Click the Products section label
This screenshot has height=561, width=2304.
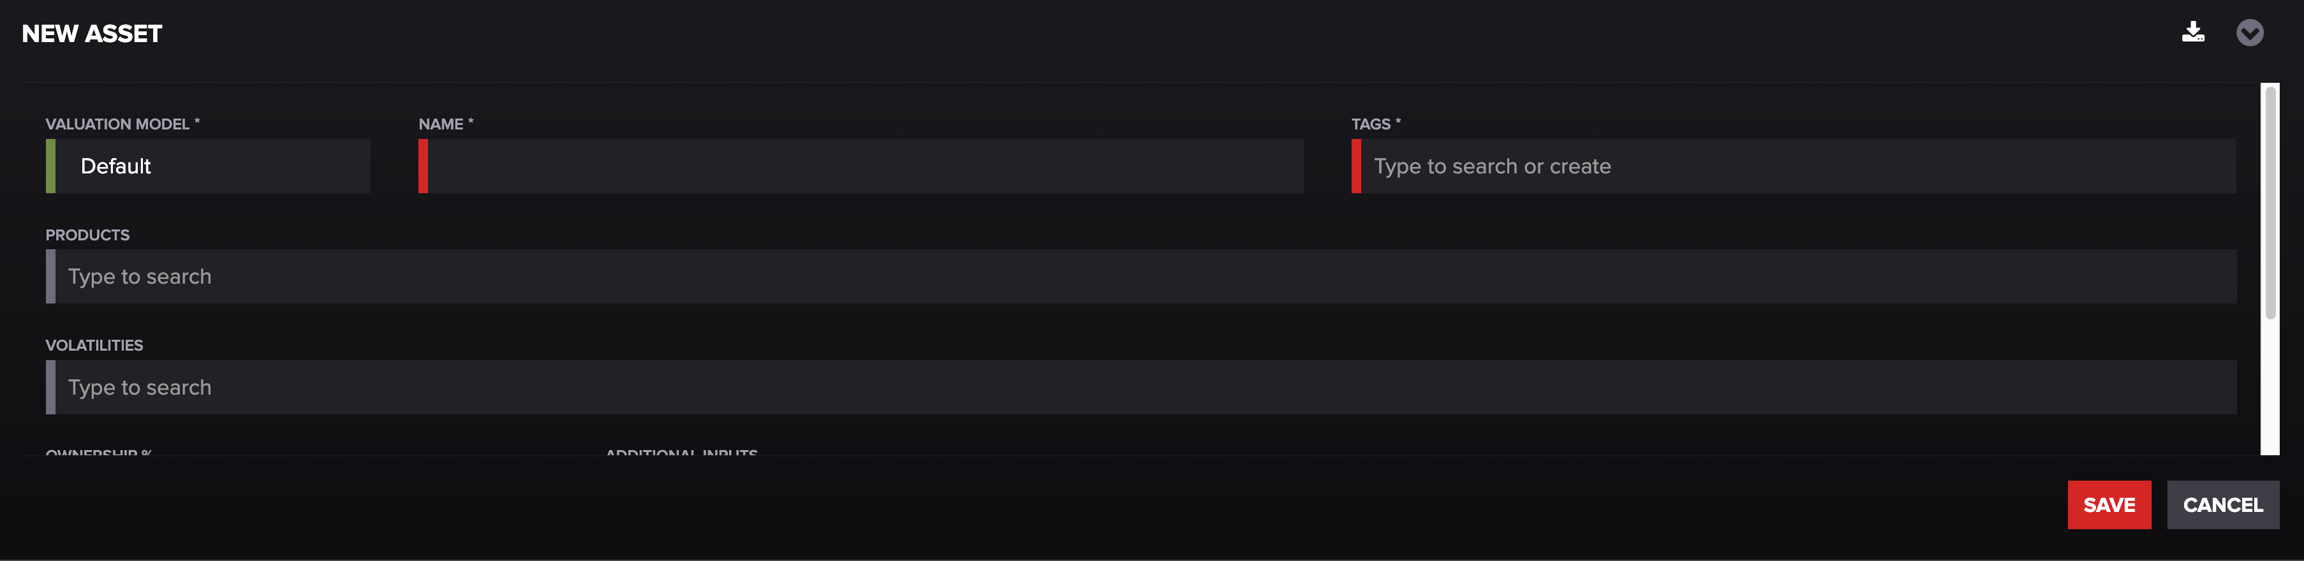pyautogui.click(x=87, y=235)
